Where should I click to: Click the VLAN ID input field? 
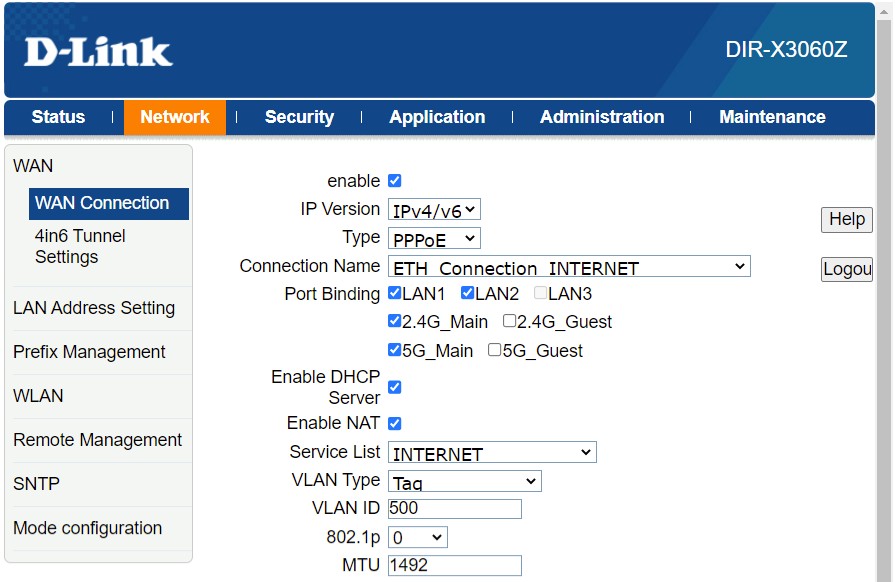(454, 509)
